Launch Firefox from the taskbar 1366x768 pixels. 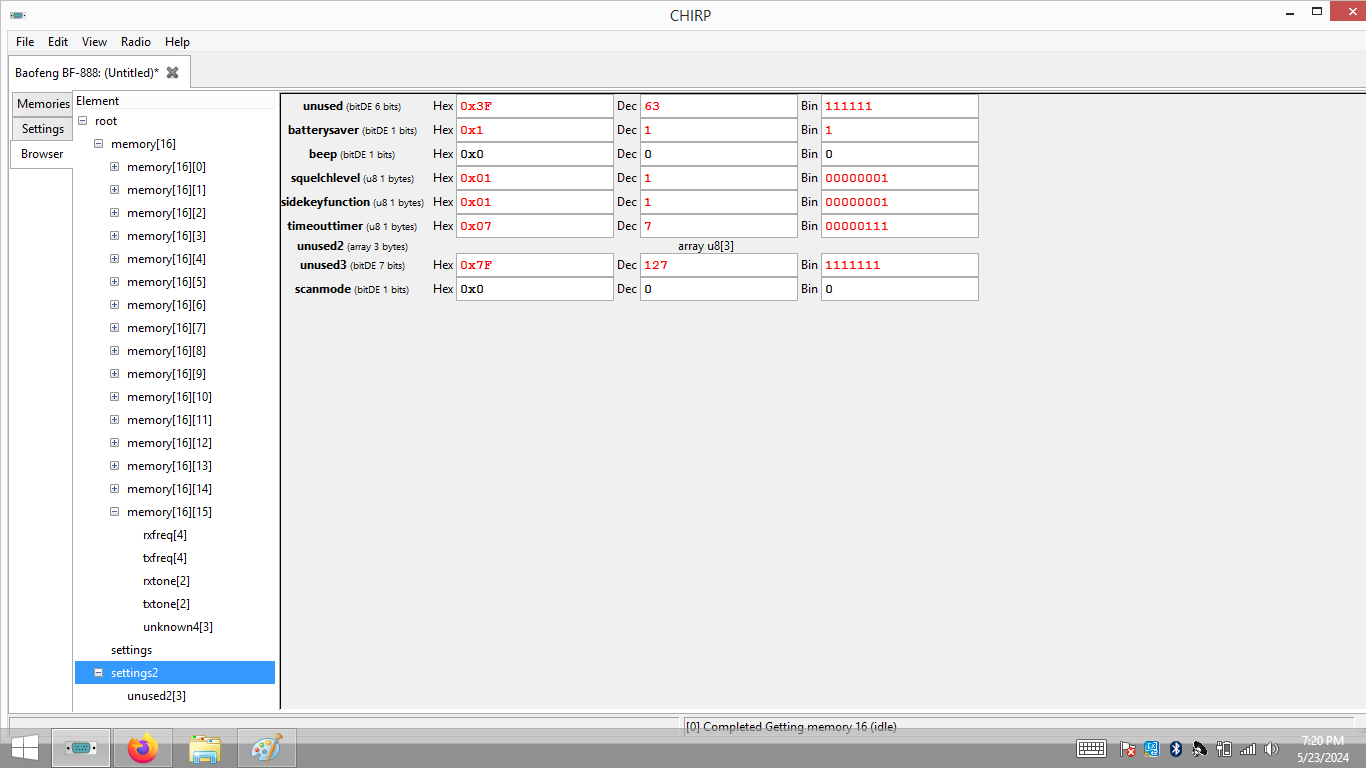[x=143, y=748]
